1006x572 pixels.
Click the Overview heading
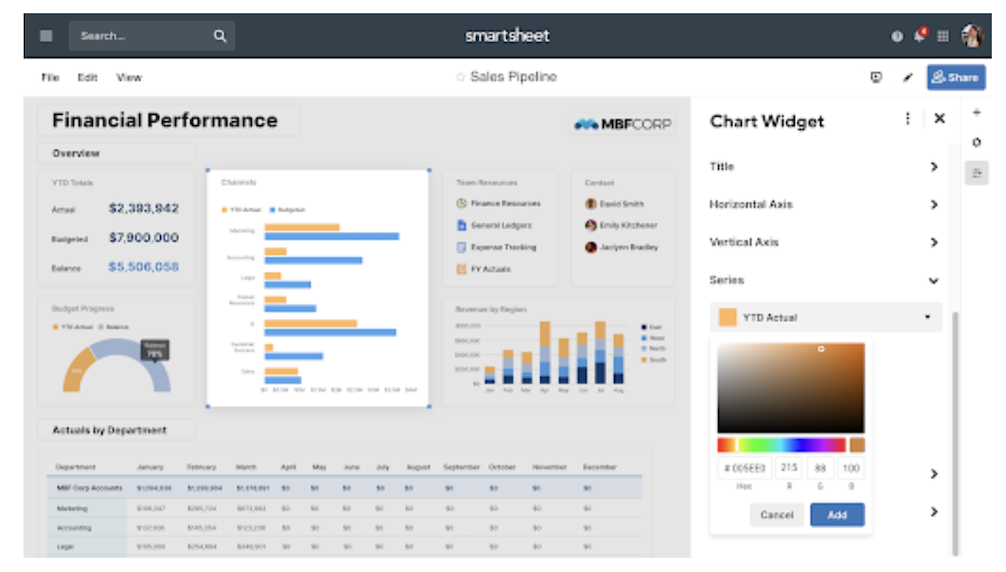click(76, 153)
